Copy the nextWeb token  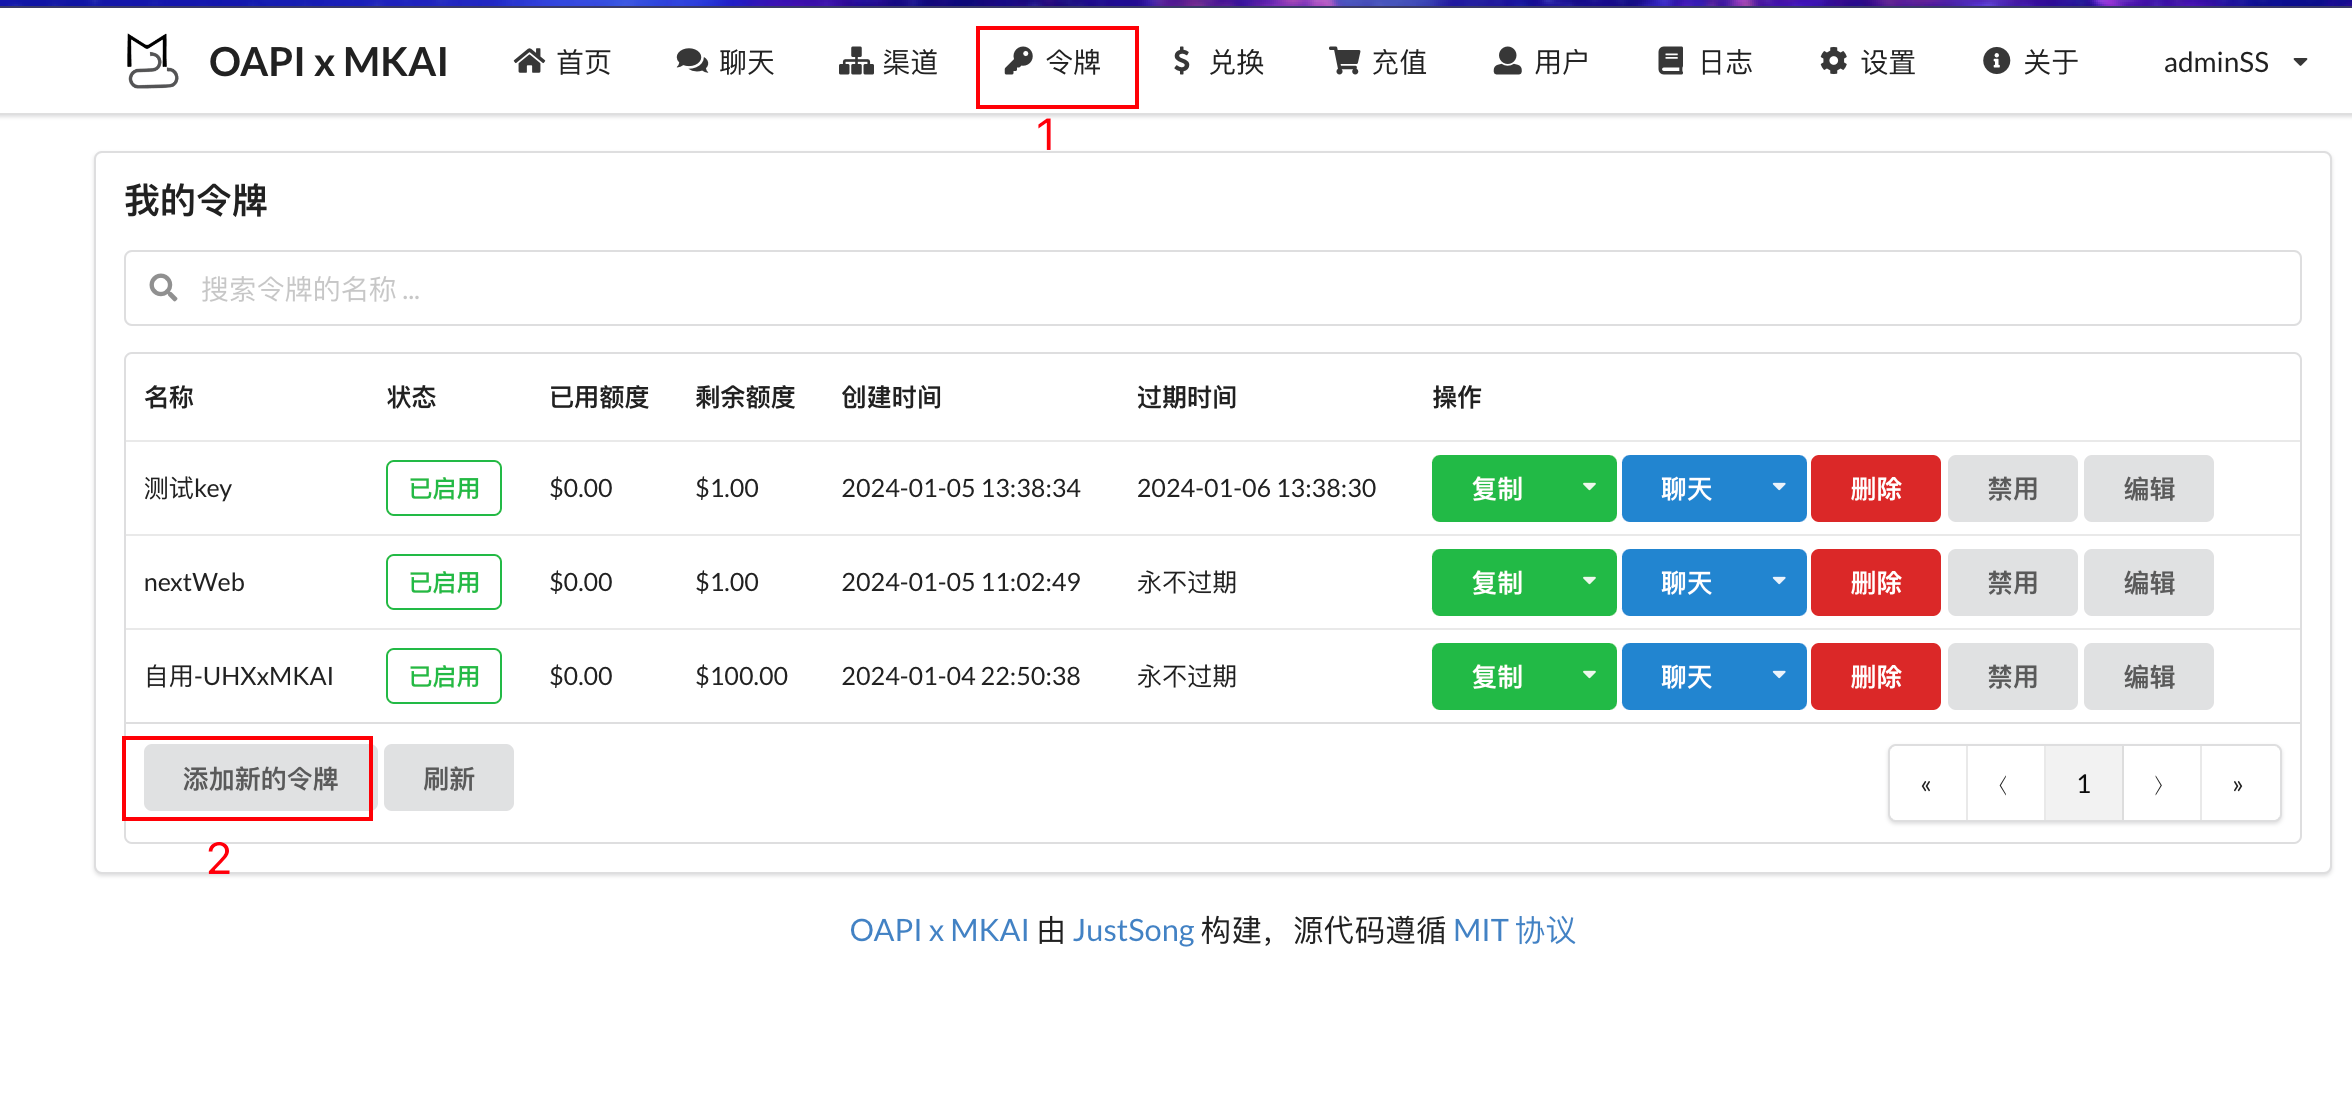click(1497, 582)
